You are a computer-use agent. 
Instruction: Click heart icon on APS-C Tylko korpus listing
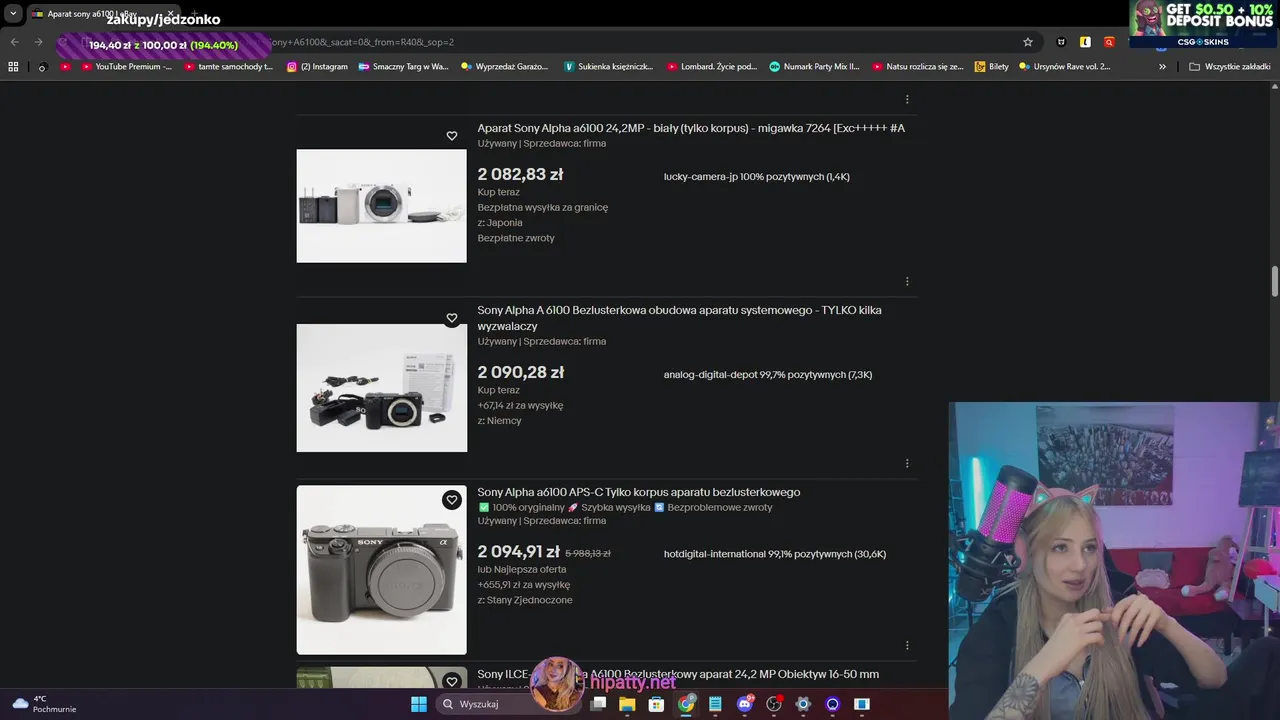tap(452, 500)
